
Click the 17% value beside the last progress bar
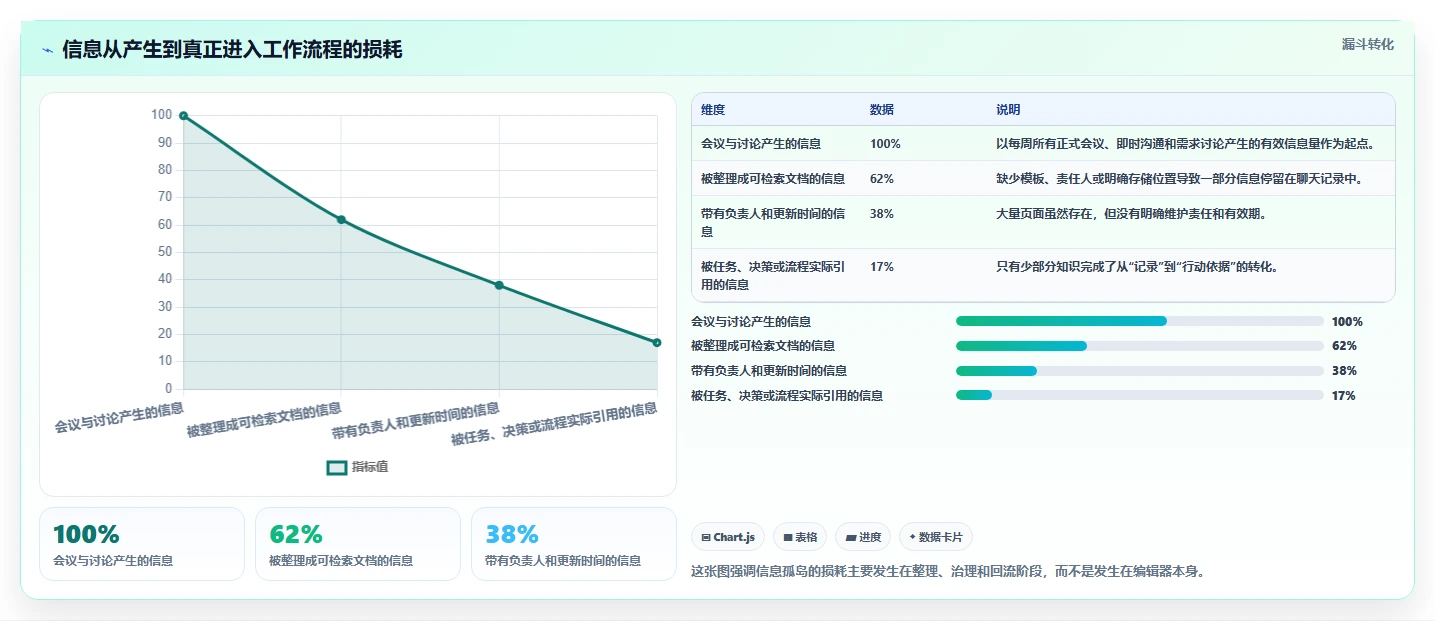[1344, 395]
